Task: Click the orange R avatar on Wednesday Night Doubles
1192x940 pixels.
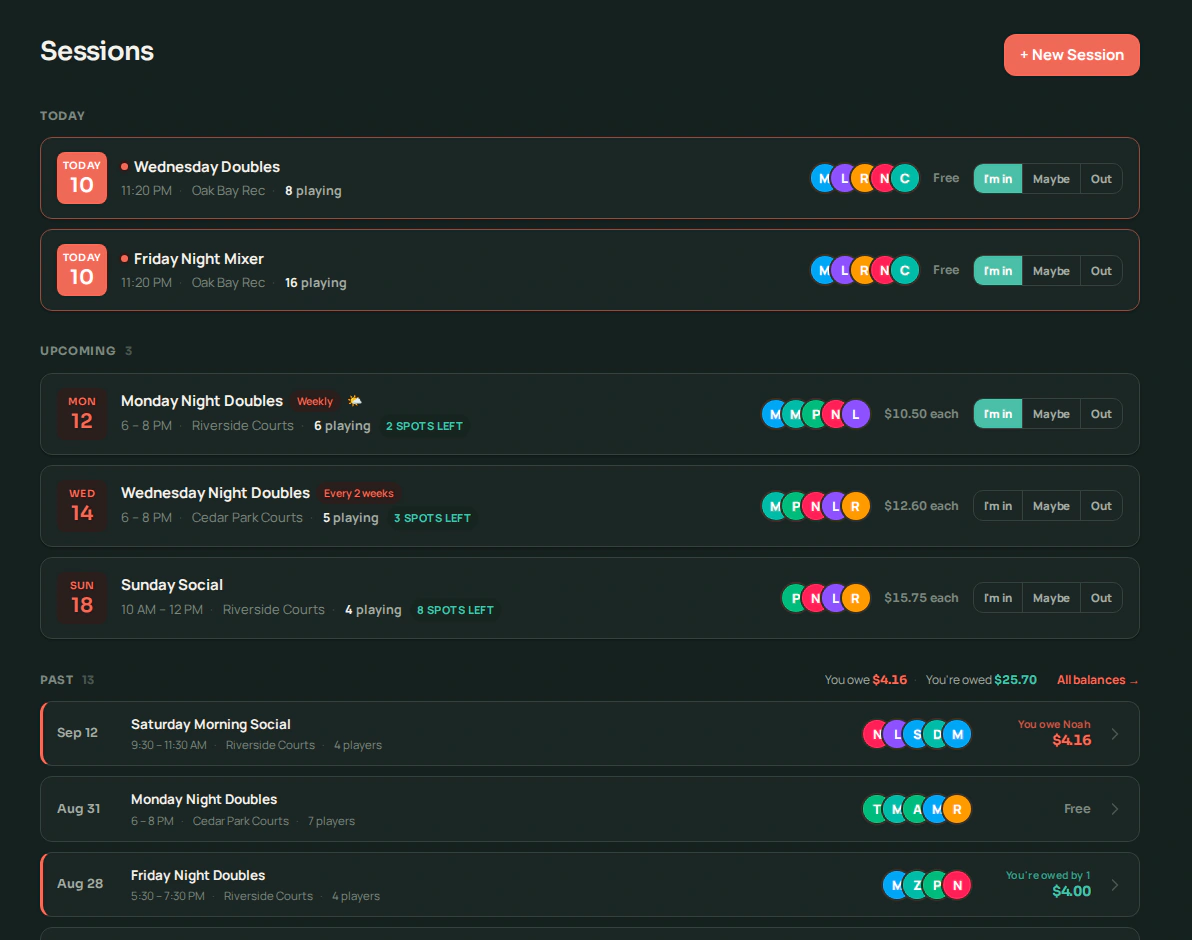Action: 856,506
